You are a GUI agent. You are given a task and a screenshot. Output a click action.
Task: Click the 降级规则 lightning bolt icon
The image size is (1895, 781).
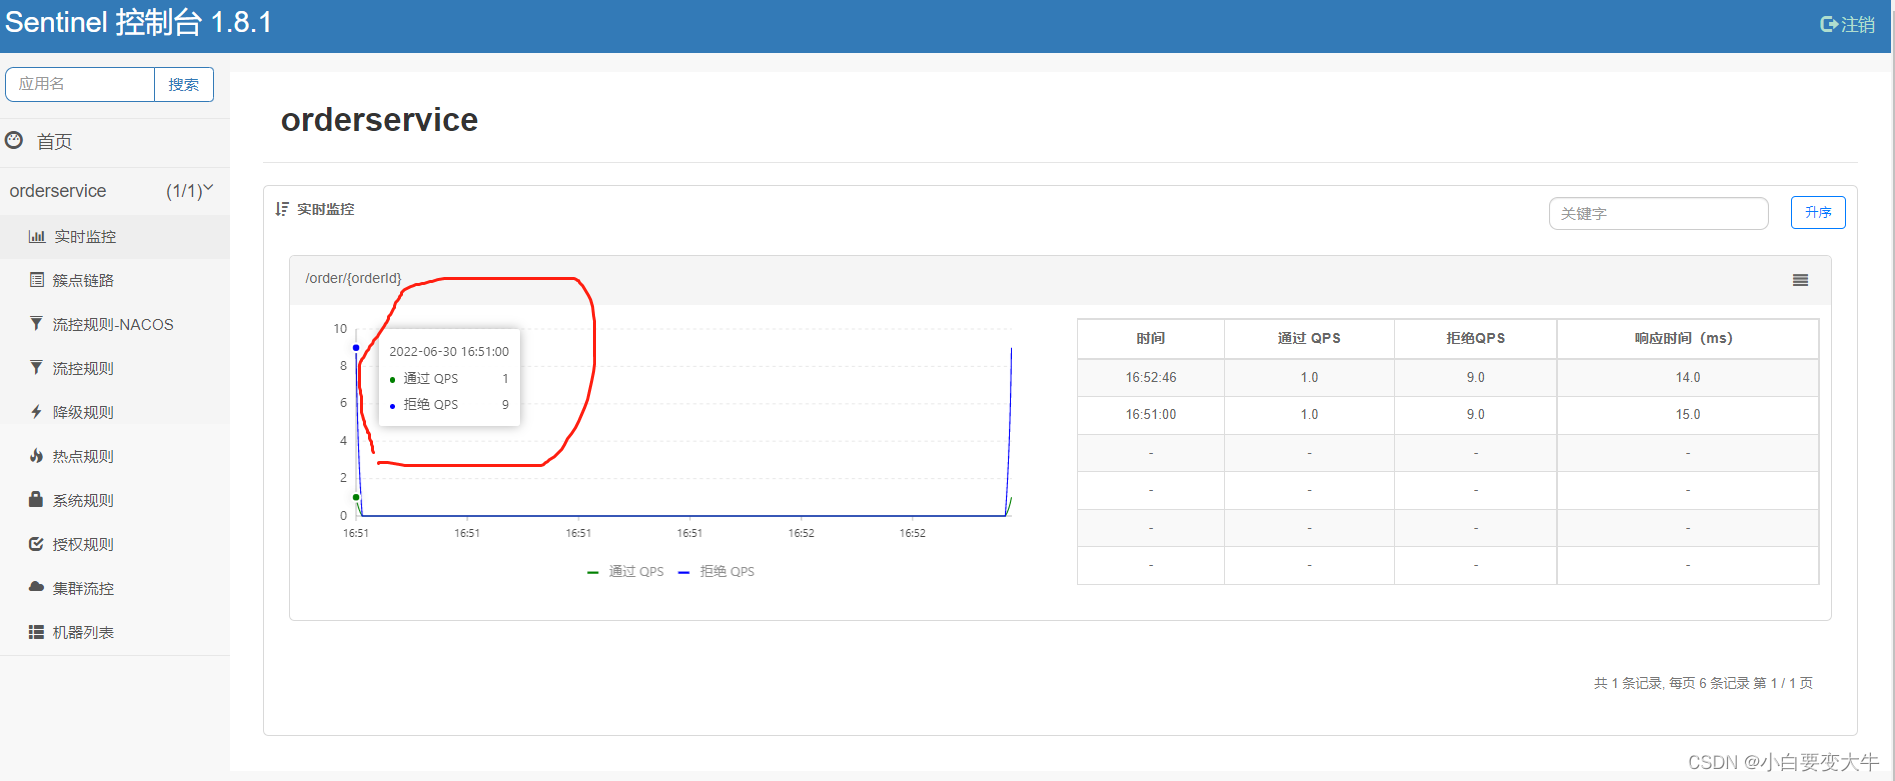[x=37, y=412]
